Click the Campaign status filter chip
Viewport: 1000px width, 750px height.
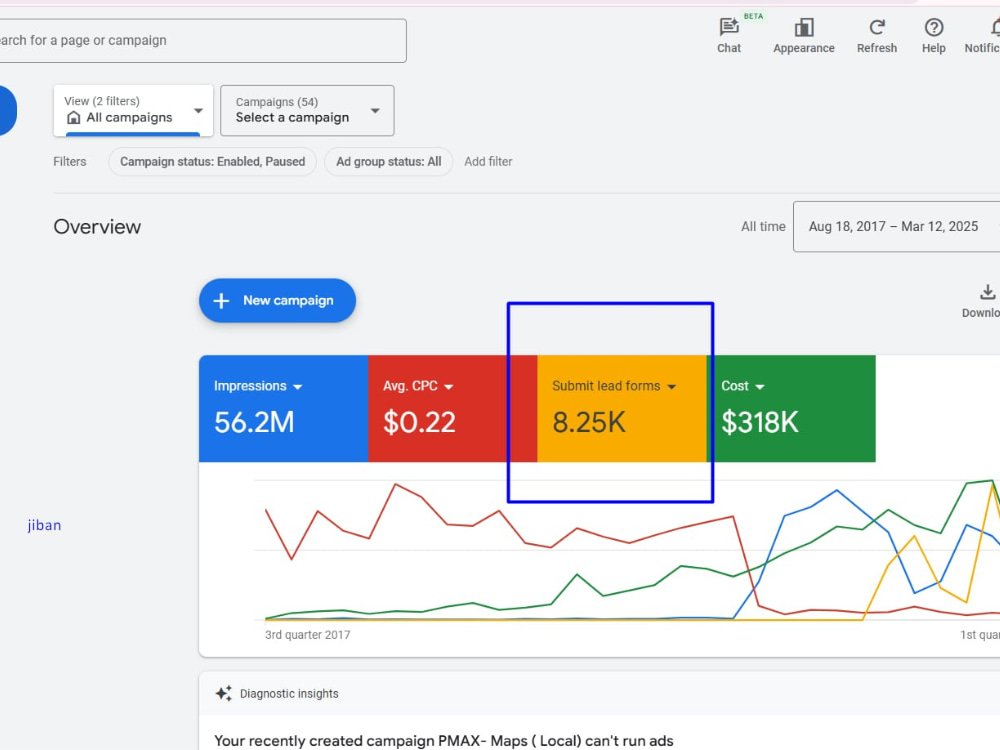pos(212,161)
